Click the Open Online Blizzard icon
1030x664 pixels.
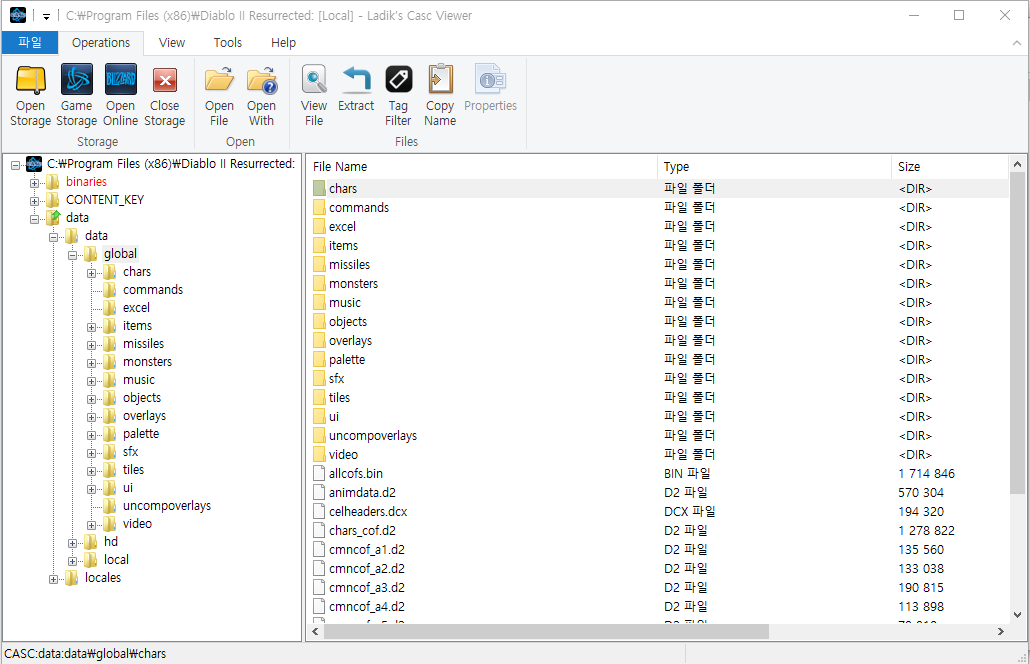pos(120,80)
